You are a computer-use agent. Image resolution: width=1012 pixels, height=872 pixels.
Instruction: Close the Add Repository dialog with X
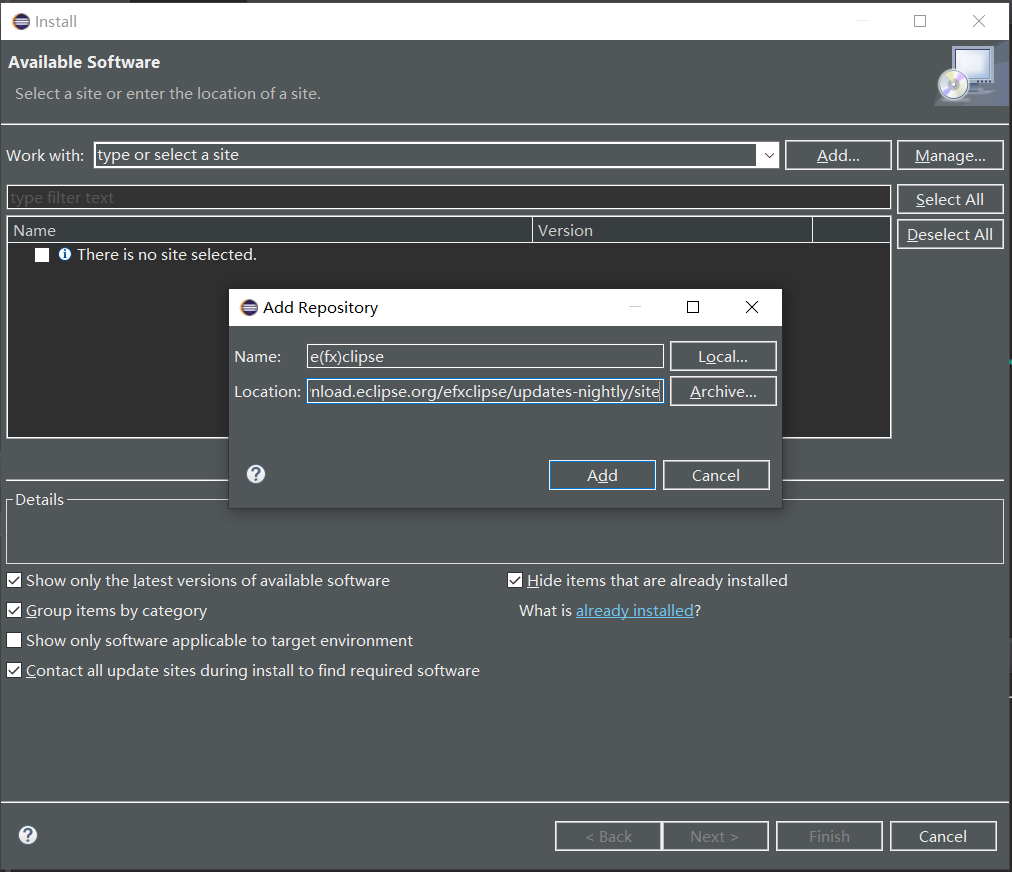752,307
